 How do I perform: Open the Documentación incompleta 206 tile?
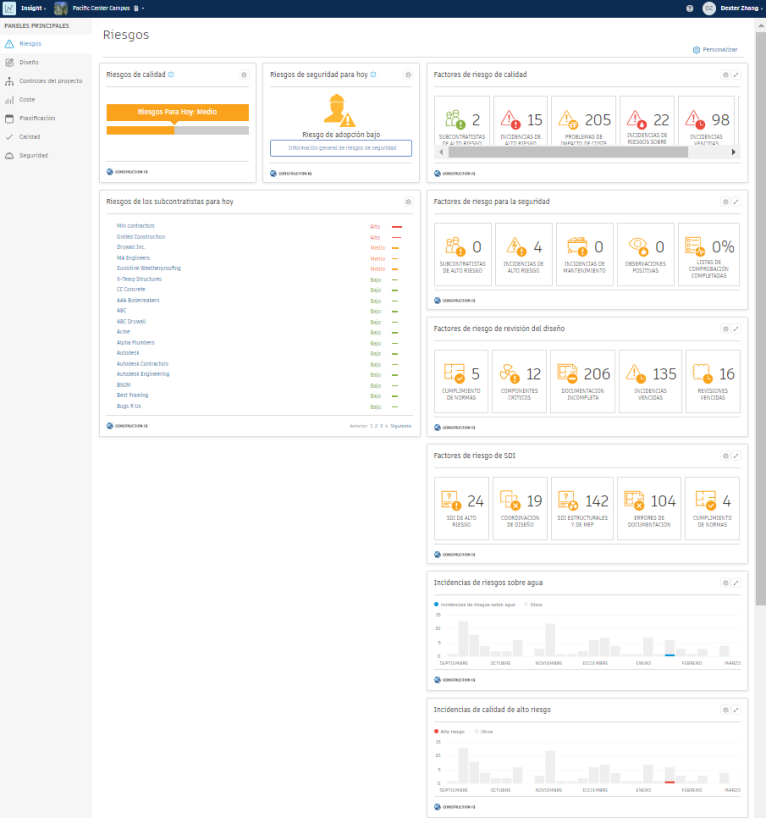click(x=582, y=381)
